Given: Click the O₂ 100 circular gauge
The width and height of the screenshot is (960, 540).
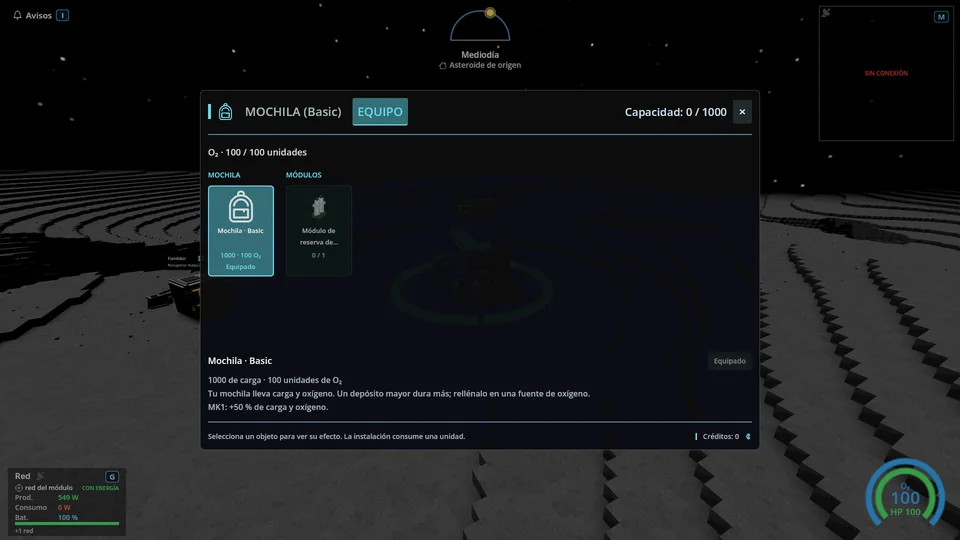Looking at the screenshot, I should 905,493.
